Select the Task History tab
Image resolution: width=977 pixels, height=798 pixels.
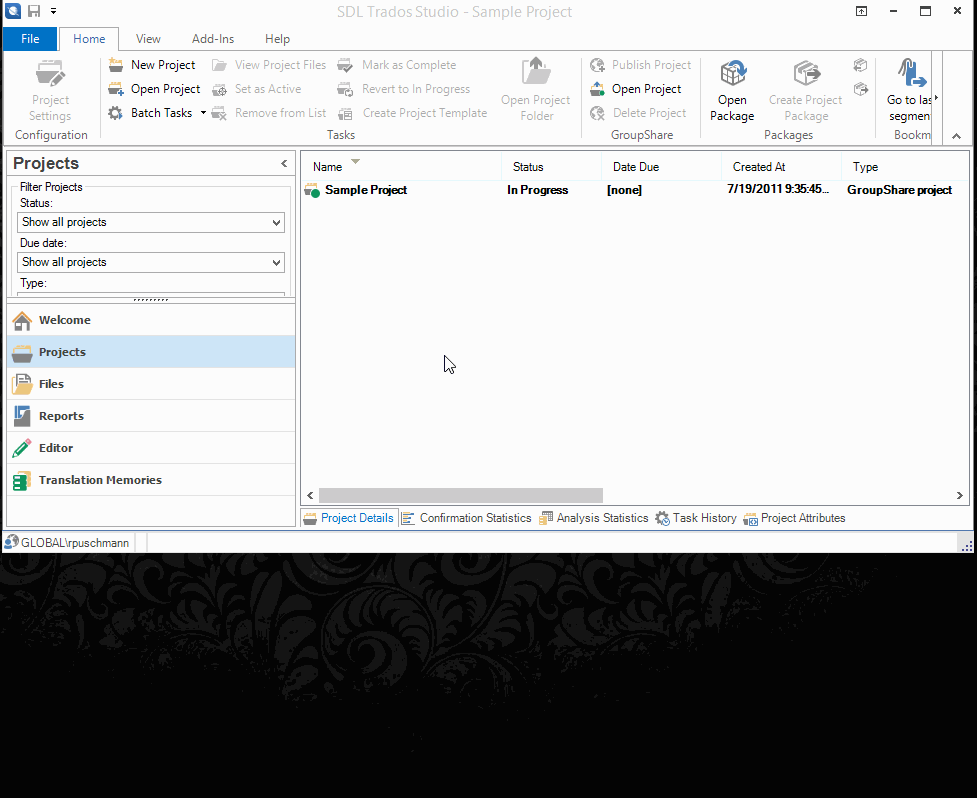click(x=696, y=518)
